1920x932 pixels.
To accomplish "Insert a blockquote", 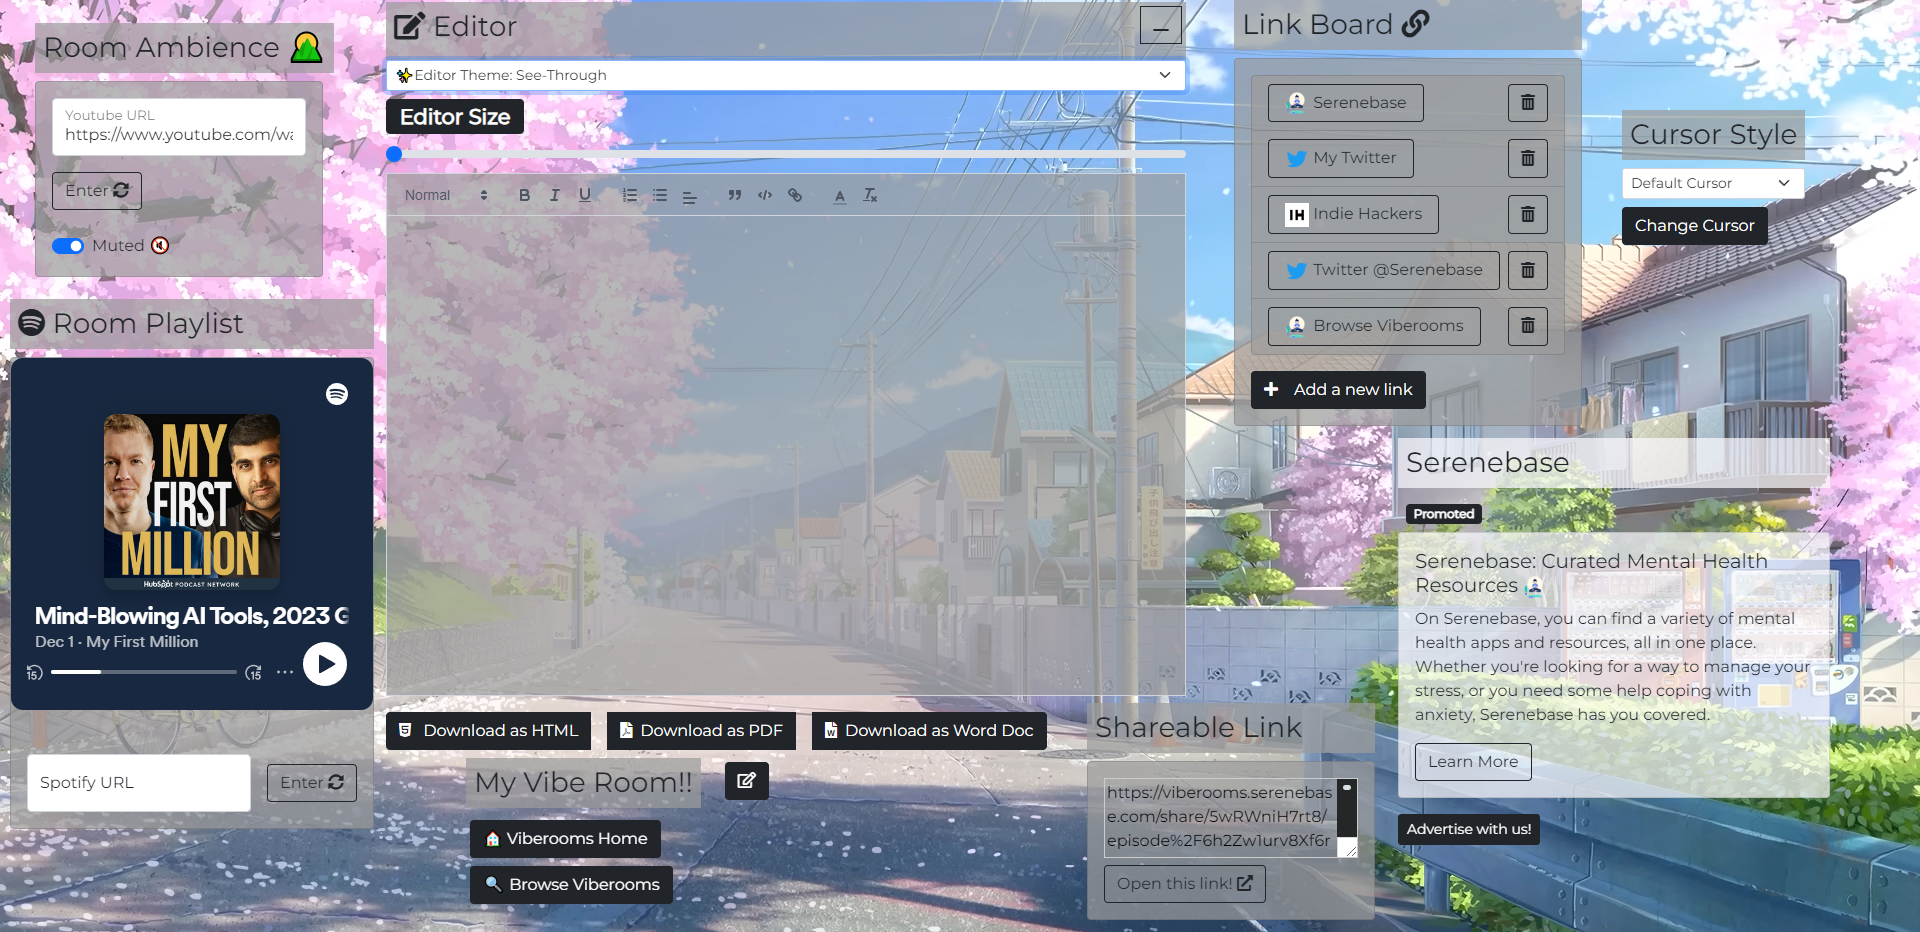I will [x=735, y=195].
